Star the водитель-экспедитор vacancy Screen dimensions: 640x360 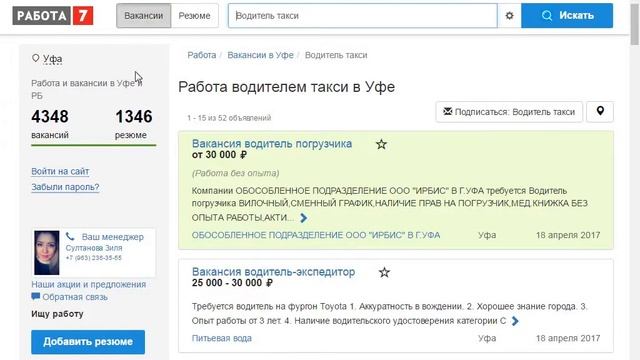(x=384, y=272)
